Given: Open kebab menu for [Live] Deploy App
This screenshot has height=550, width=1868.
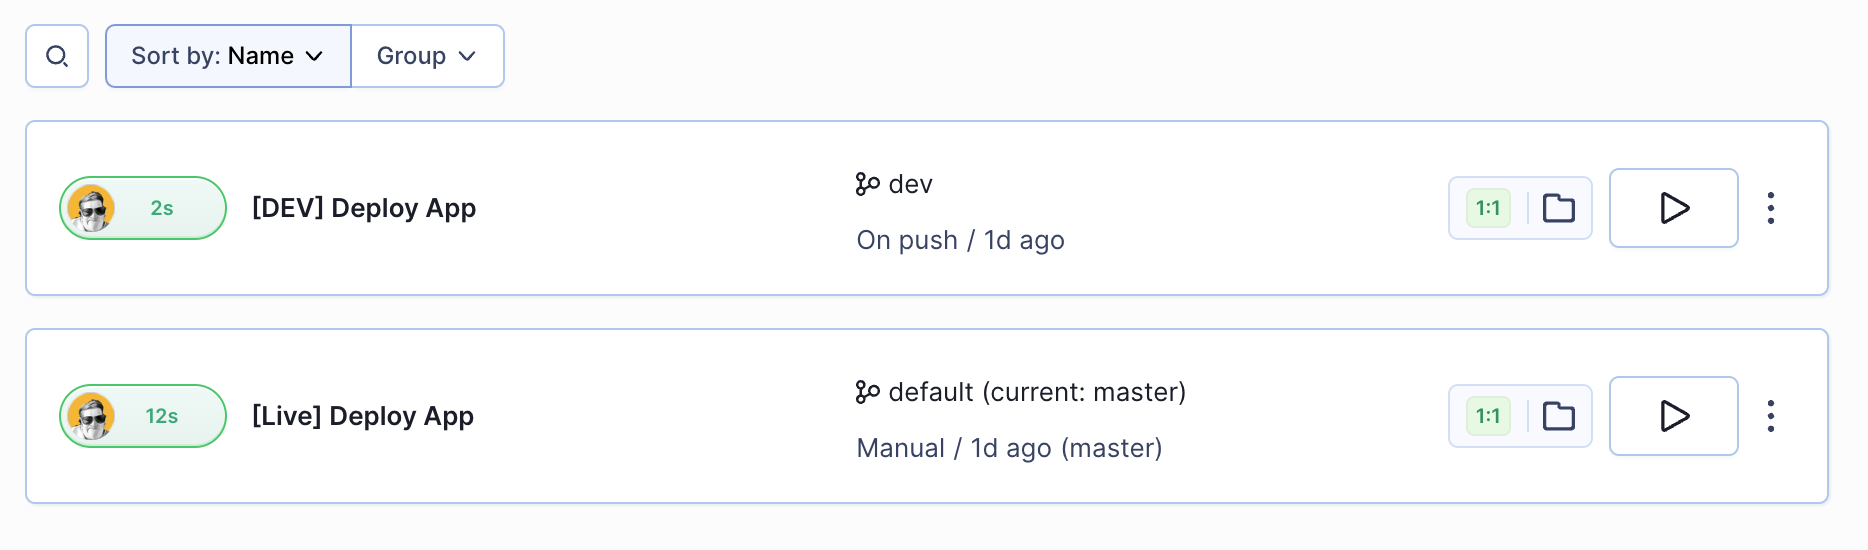Looking at the screenshot, I should (1770, 416).
